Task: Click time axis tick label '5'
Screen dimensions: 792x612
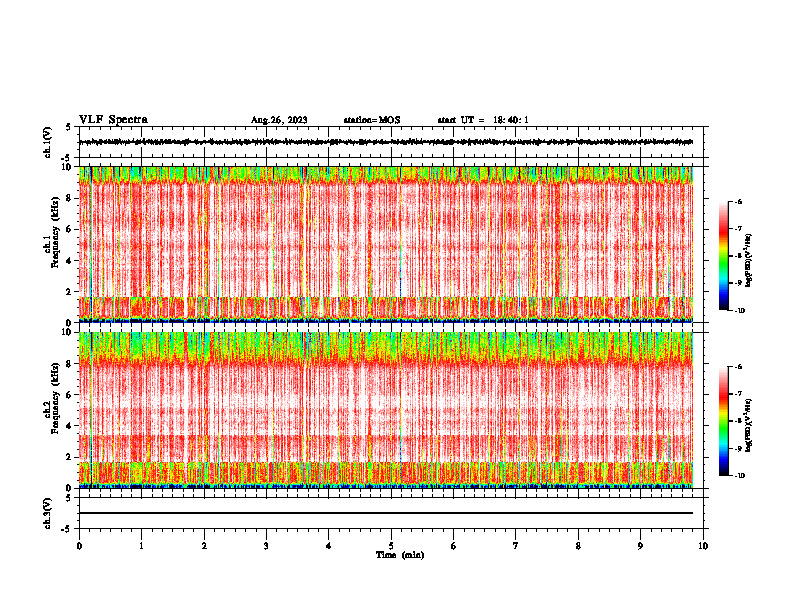Action: [391, 546]
